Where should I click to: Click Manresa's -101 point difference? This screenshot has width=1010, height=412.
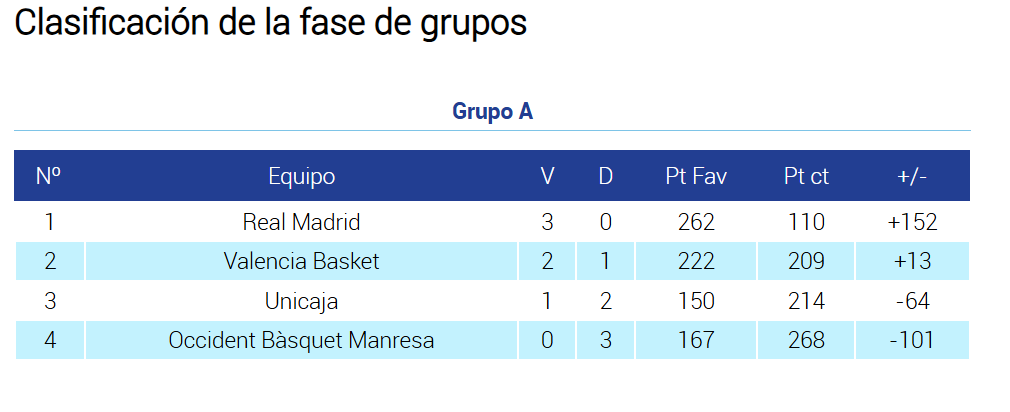pos(912,341)
